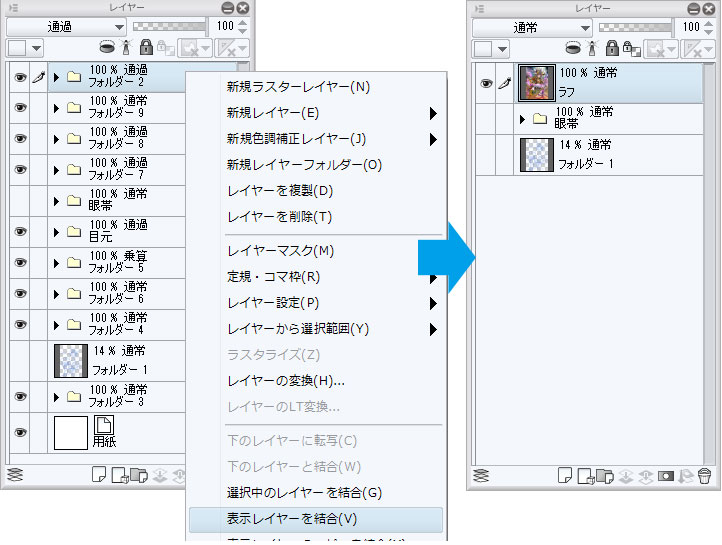The width and height of the screenshot is (722, 545).
Task: Open blend mode dropdown showing 通過
Action: pos(66,27)
